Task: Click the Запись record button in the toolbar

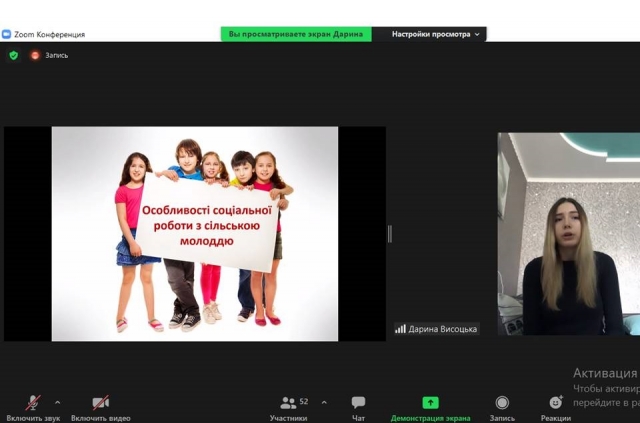Action: coord(502,408)
